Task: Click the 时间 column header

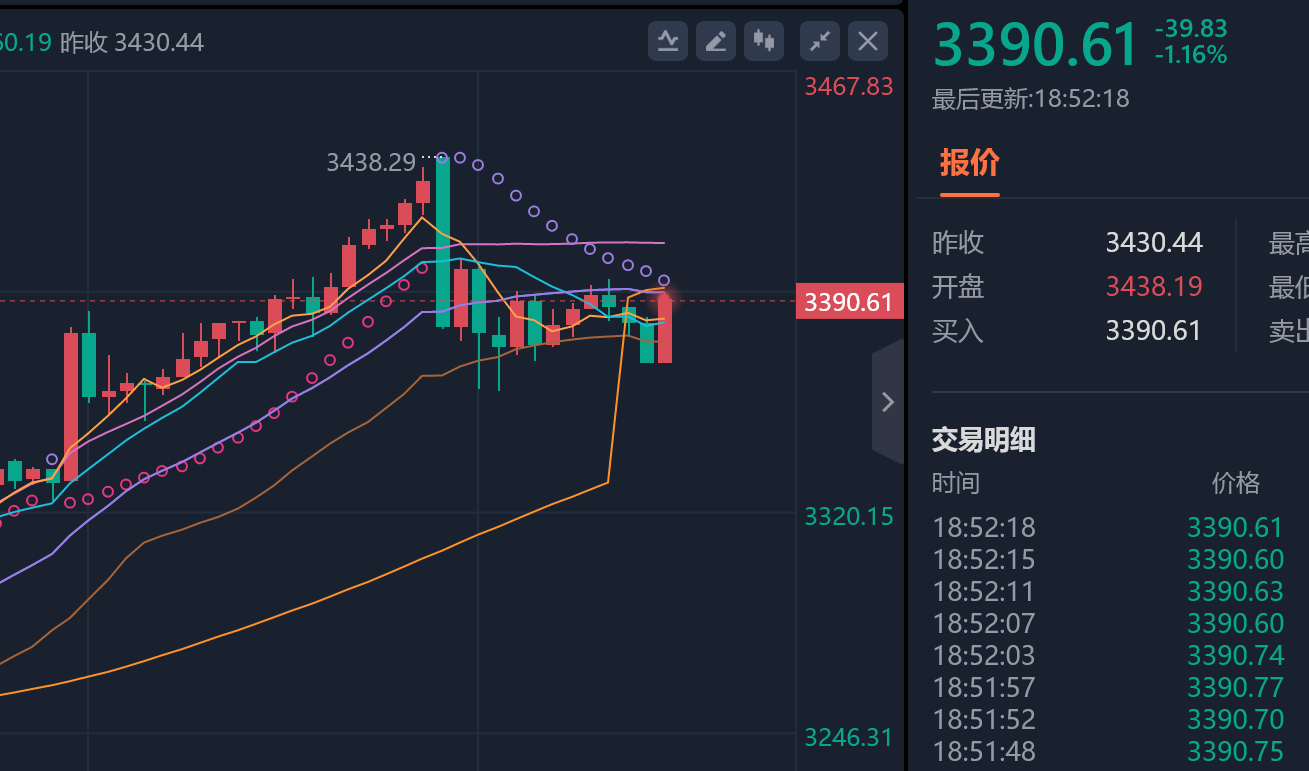Action: tap(956, 484)
